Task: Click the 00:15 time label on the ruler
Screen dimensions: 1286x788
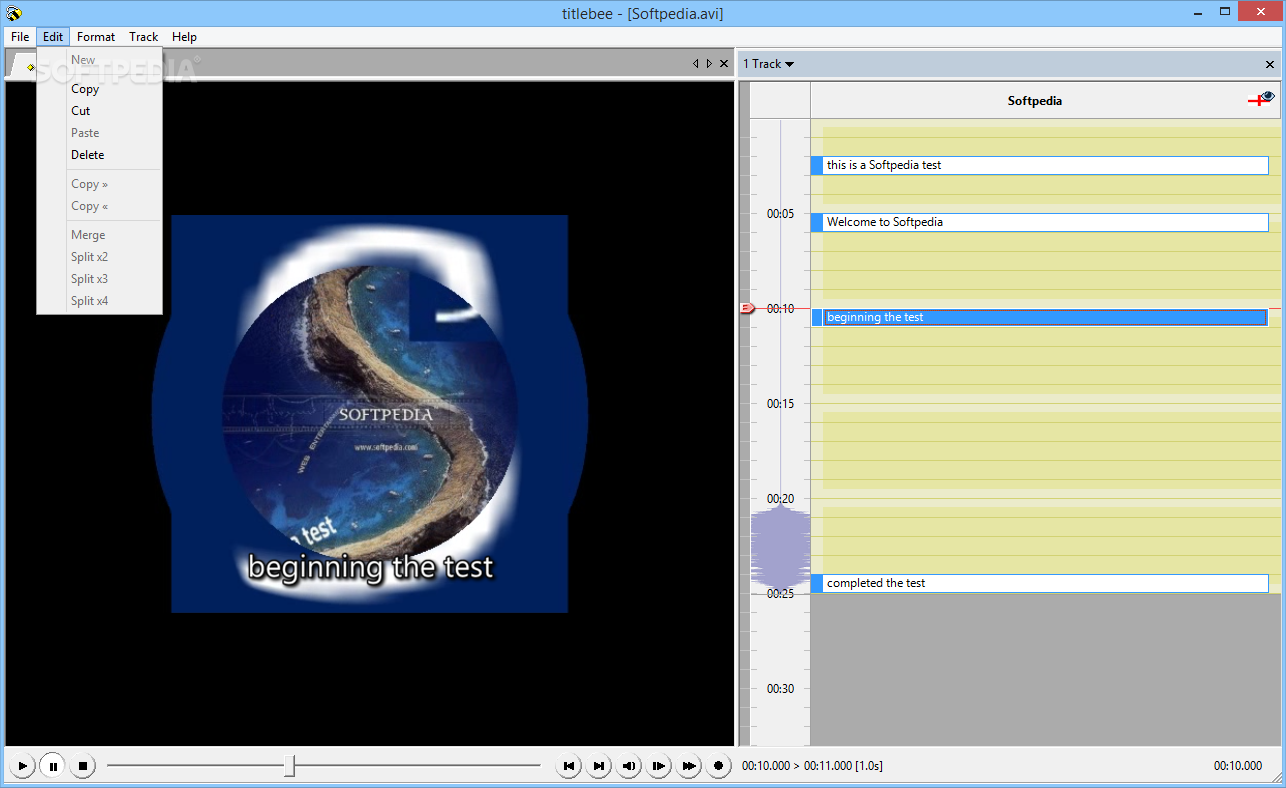Action: click(x=780, y=404)
